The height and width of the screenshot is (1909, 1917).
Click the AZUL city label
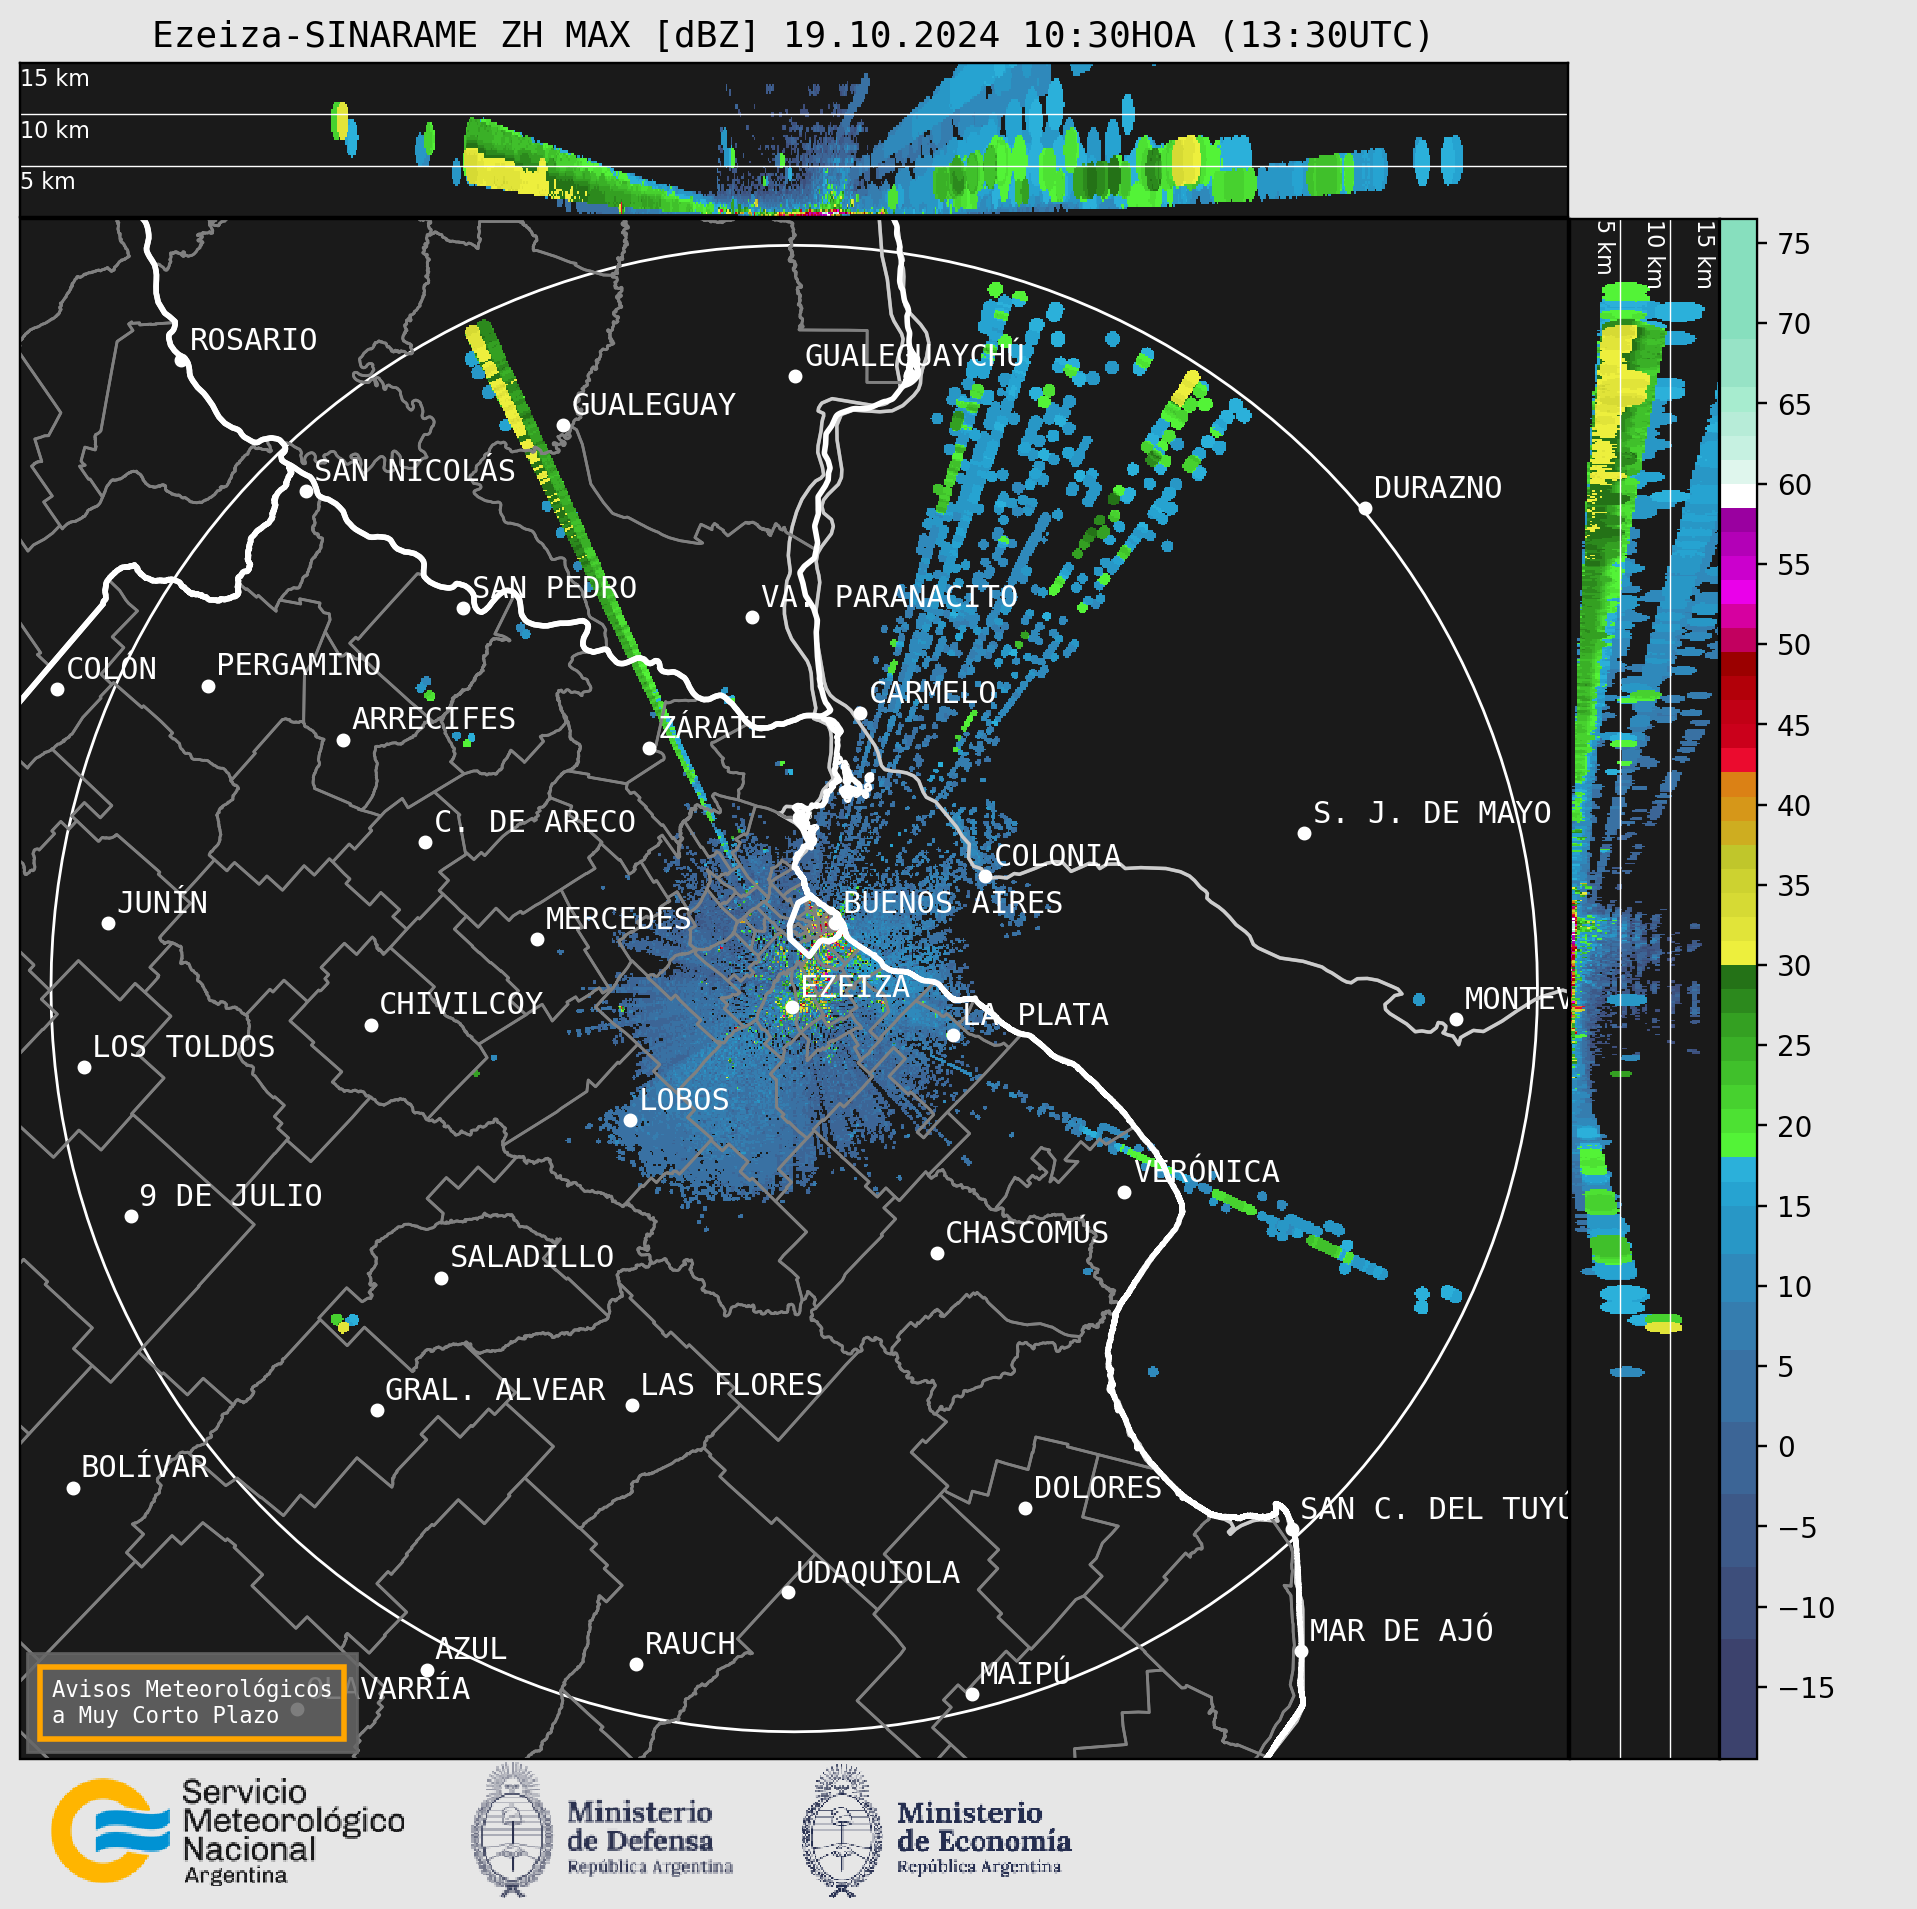471,1649
